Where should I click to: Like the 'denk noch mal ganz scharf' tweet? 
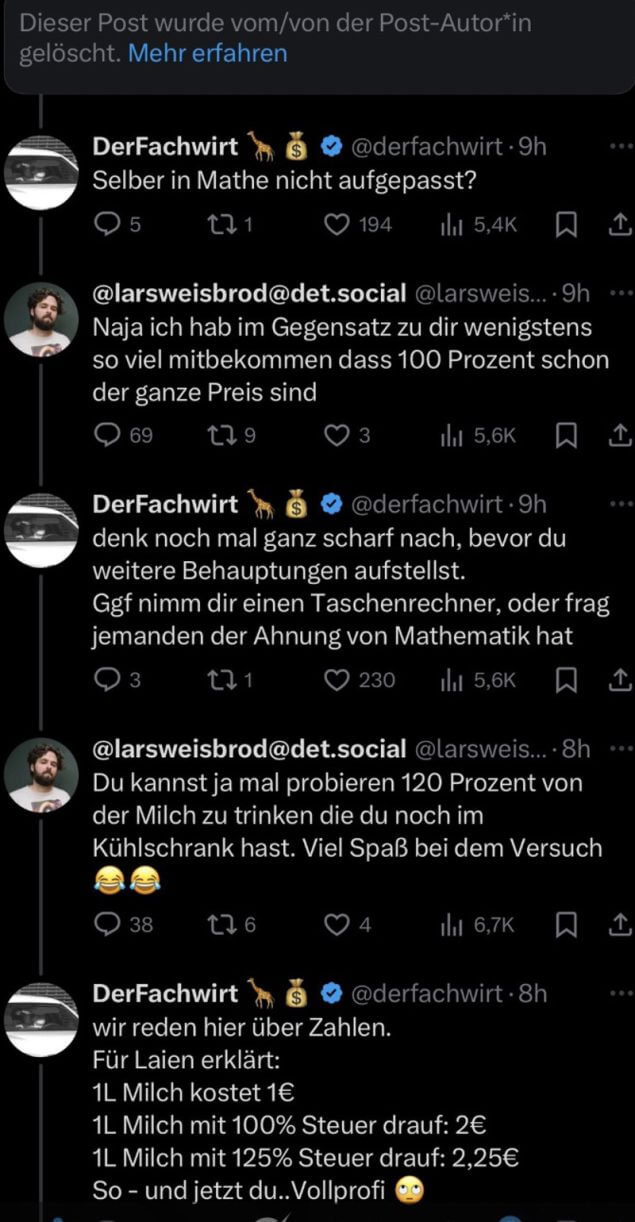[338, 680]
